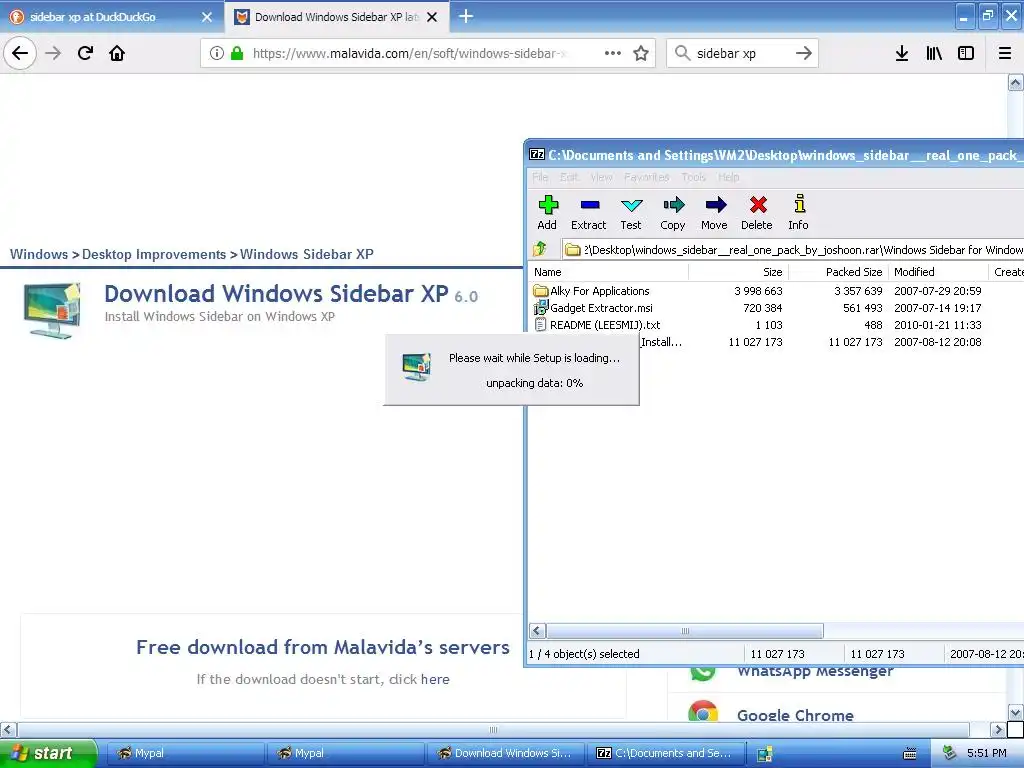Click the search go arrow beside sidebar xp
The image size is (1024, 768).
804,53
